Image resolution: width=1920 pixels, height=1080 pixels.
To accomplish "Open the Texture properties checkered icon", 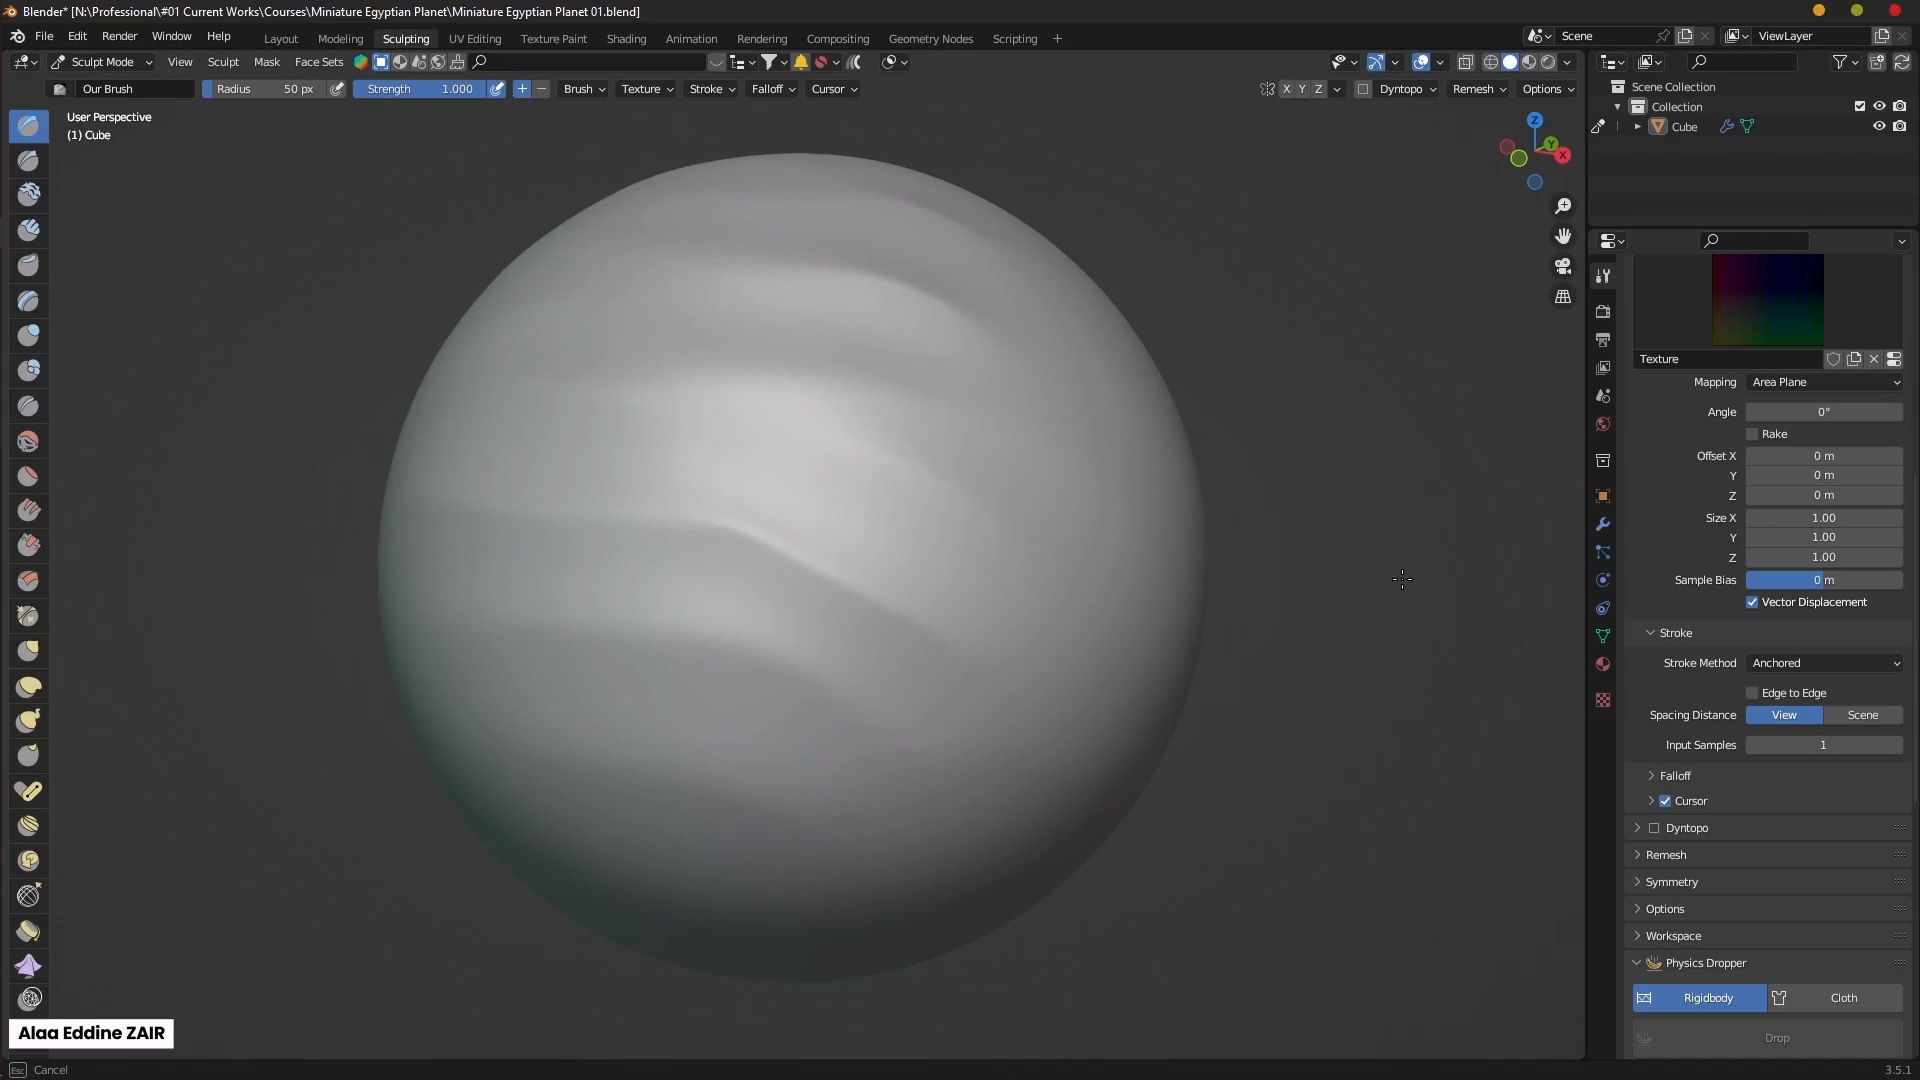I will pyautogui.click(x=1604, y=700).
